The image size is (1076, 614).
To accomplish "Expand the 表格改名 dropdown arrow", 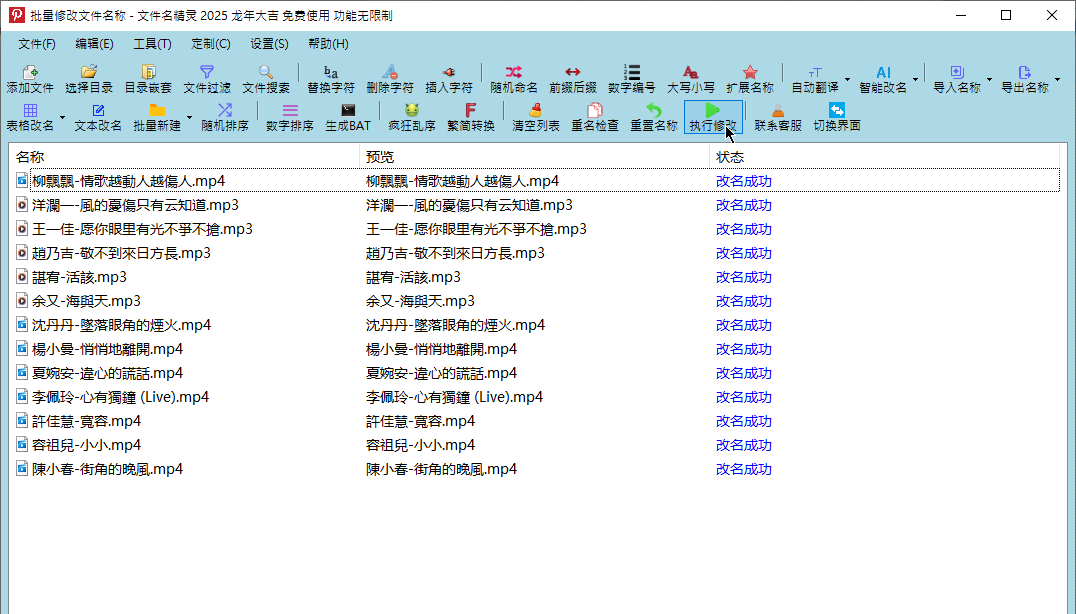I will 62,117.
